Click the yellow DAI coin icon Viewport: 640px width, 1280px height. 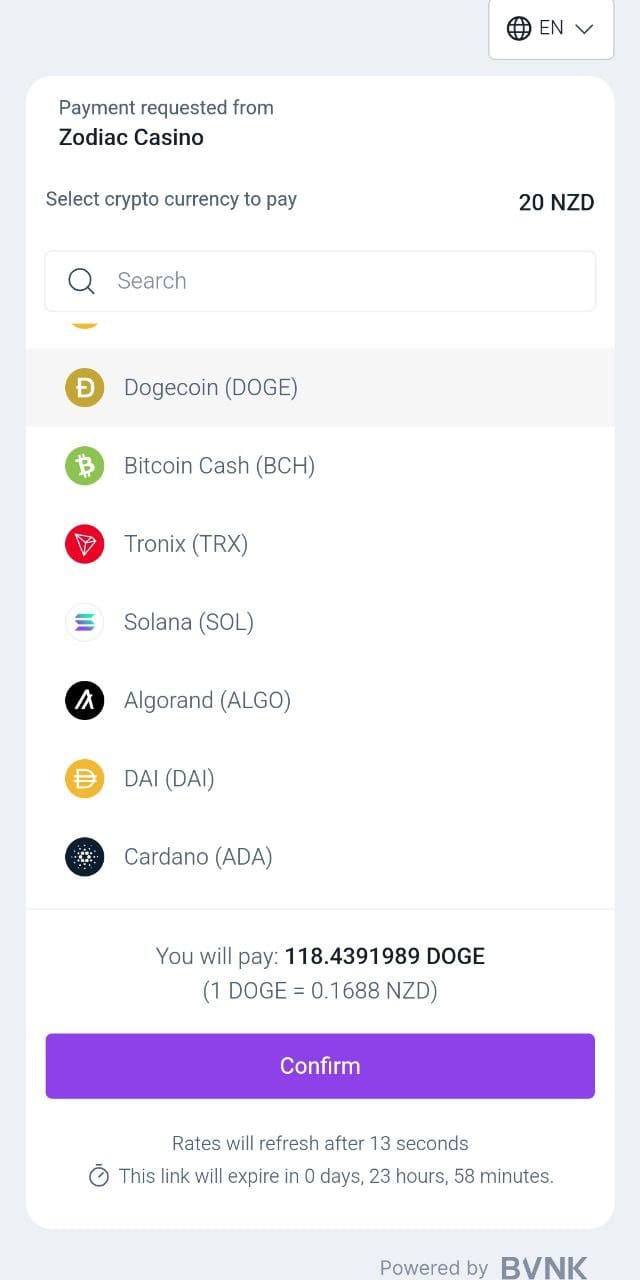point(85,778)
